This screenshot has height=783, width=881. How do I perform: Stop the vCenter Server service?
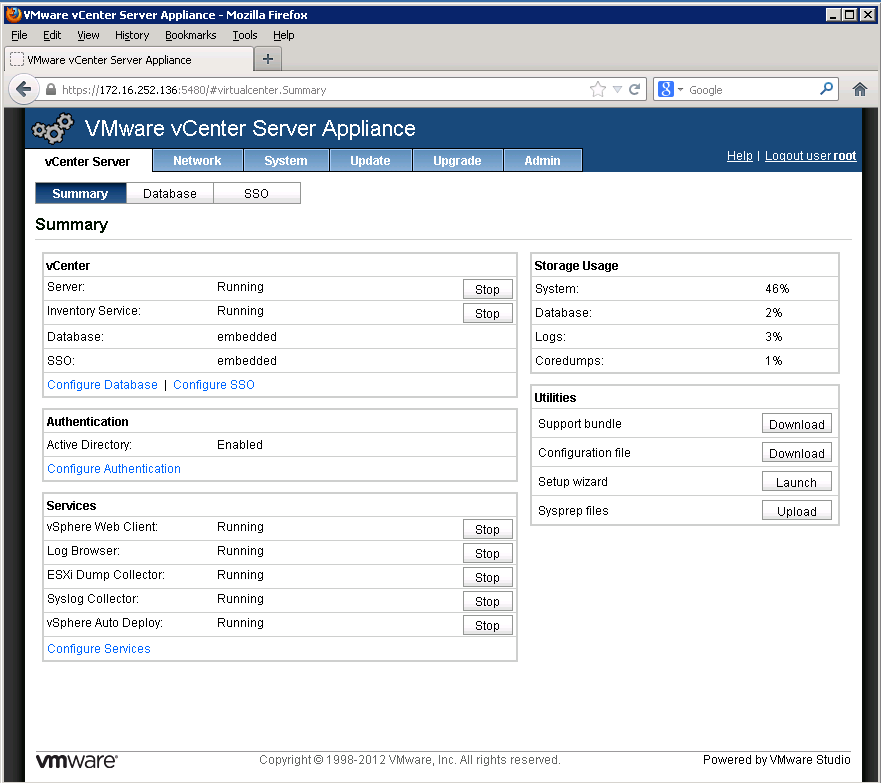tap(488, 289)
